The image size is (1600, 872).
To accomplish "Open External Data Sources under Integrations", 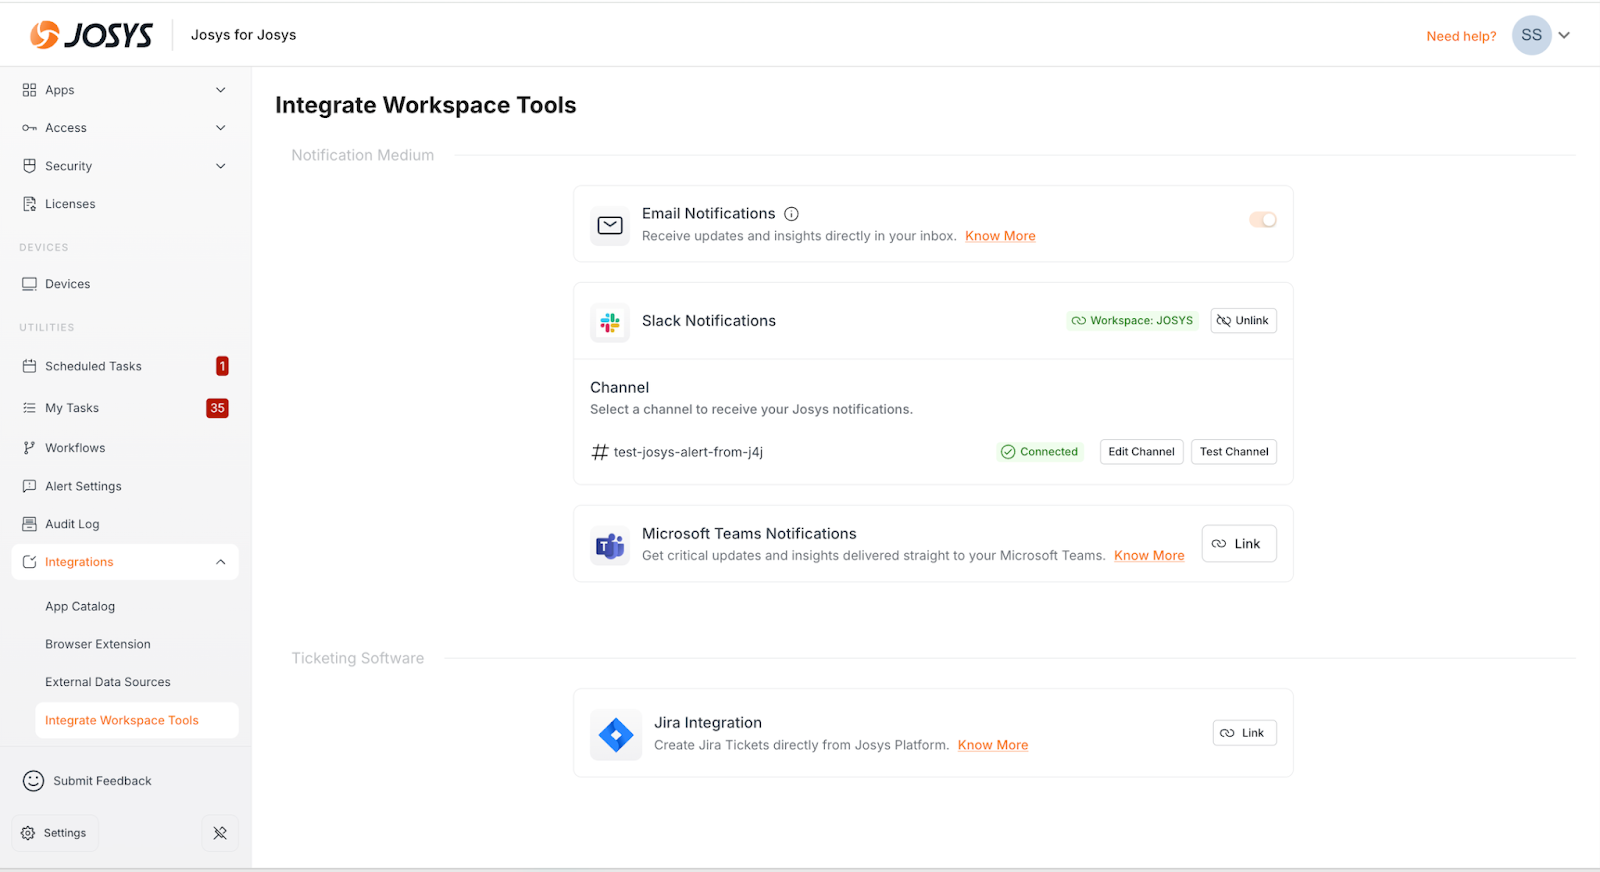I will point(108,682).
